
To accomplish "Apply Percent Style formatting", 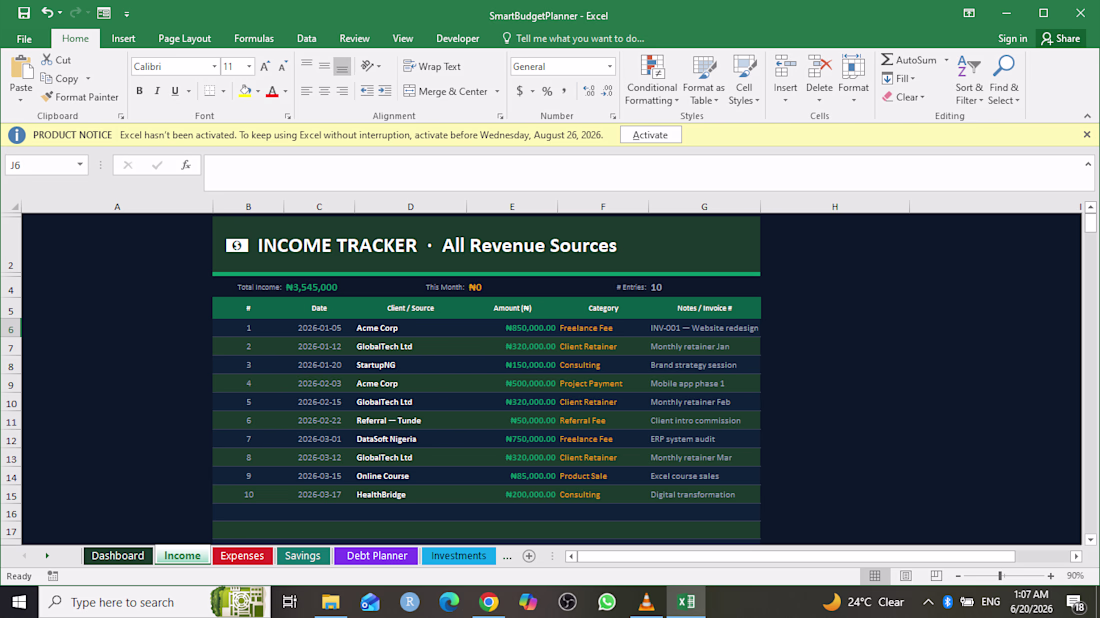I will tap(547, 91).
